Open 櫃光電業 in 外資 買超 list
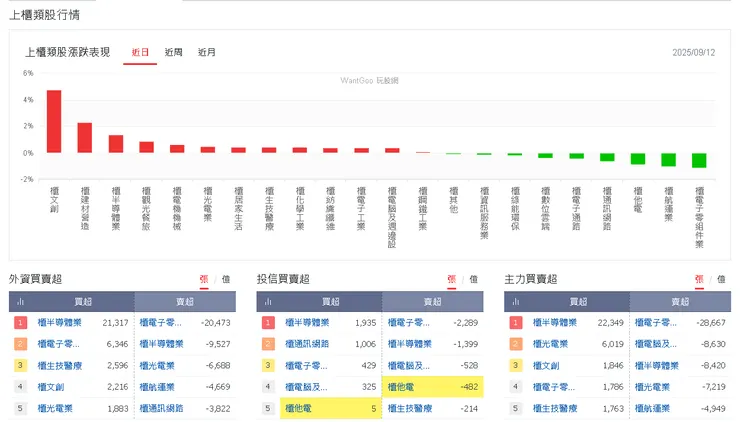The image size is (740, 422). click(55, 409)
